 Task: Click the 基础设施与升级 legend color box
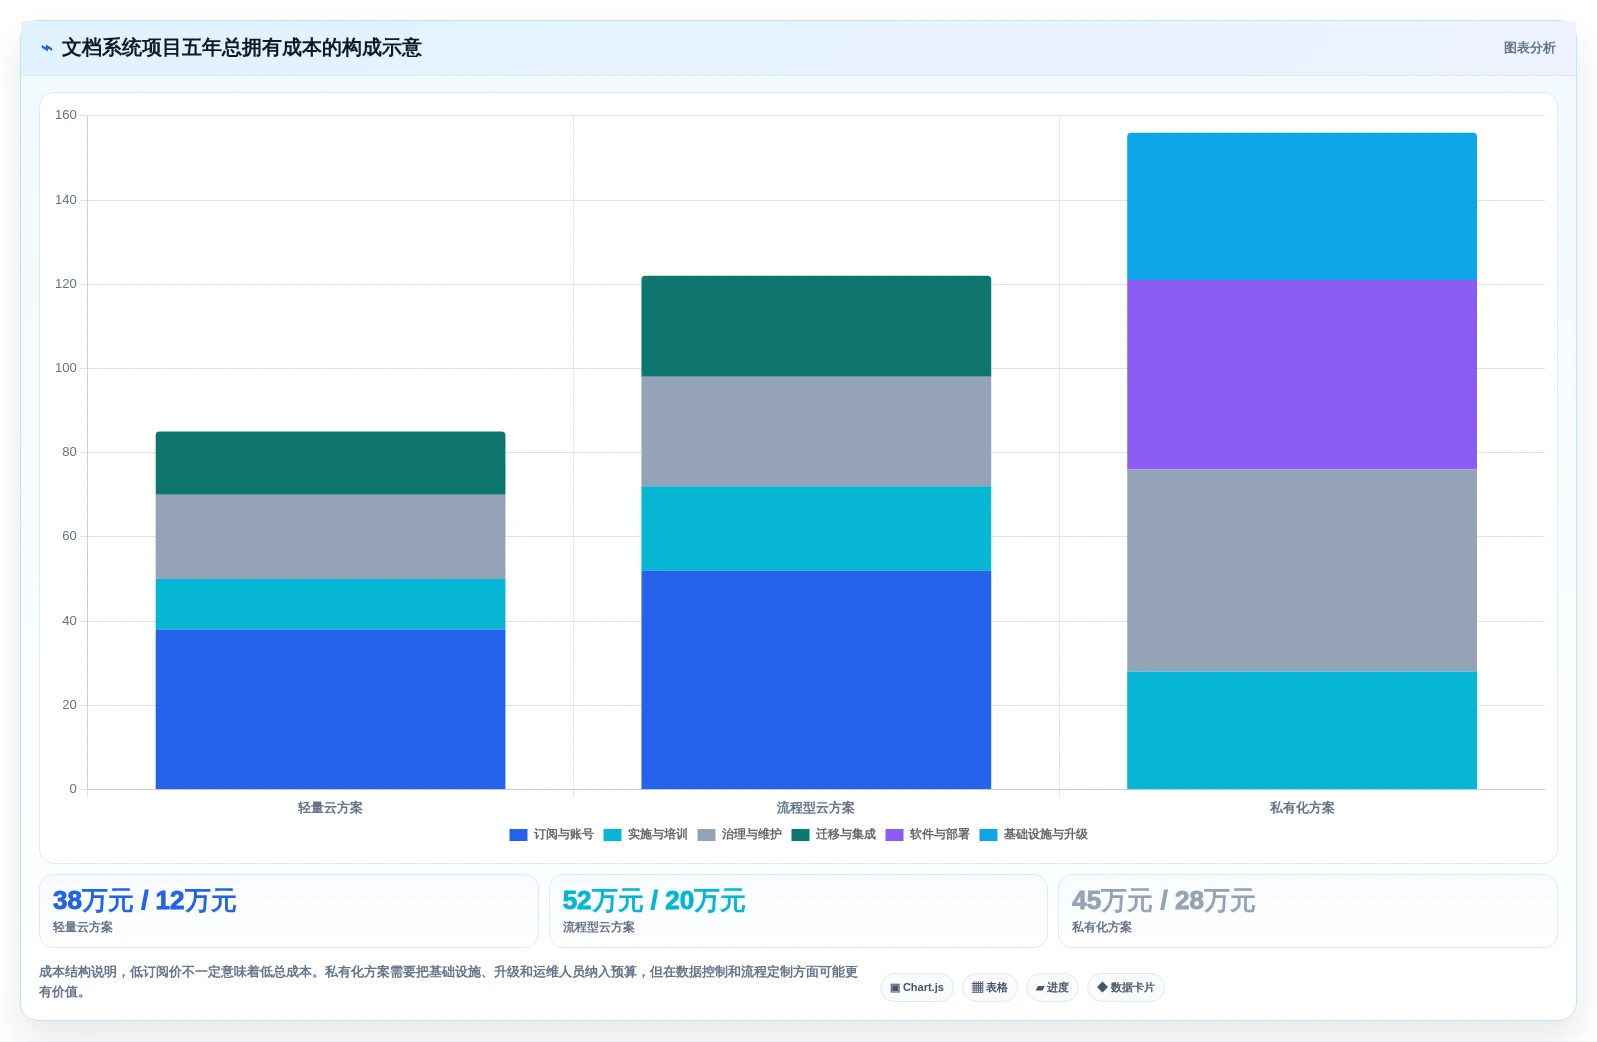988,835
